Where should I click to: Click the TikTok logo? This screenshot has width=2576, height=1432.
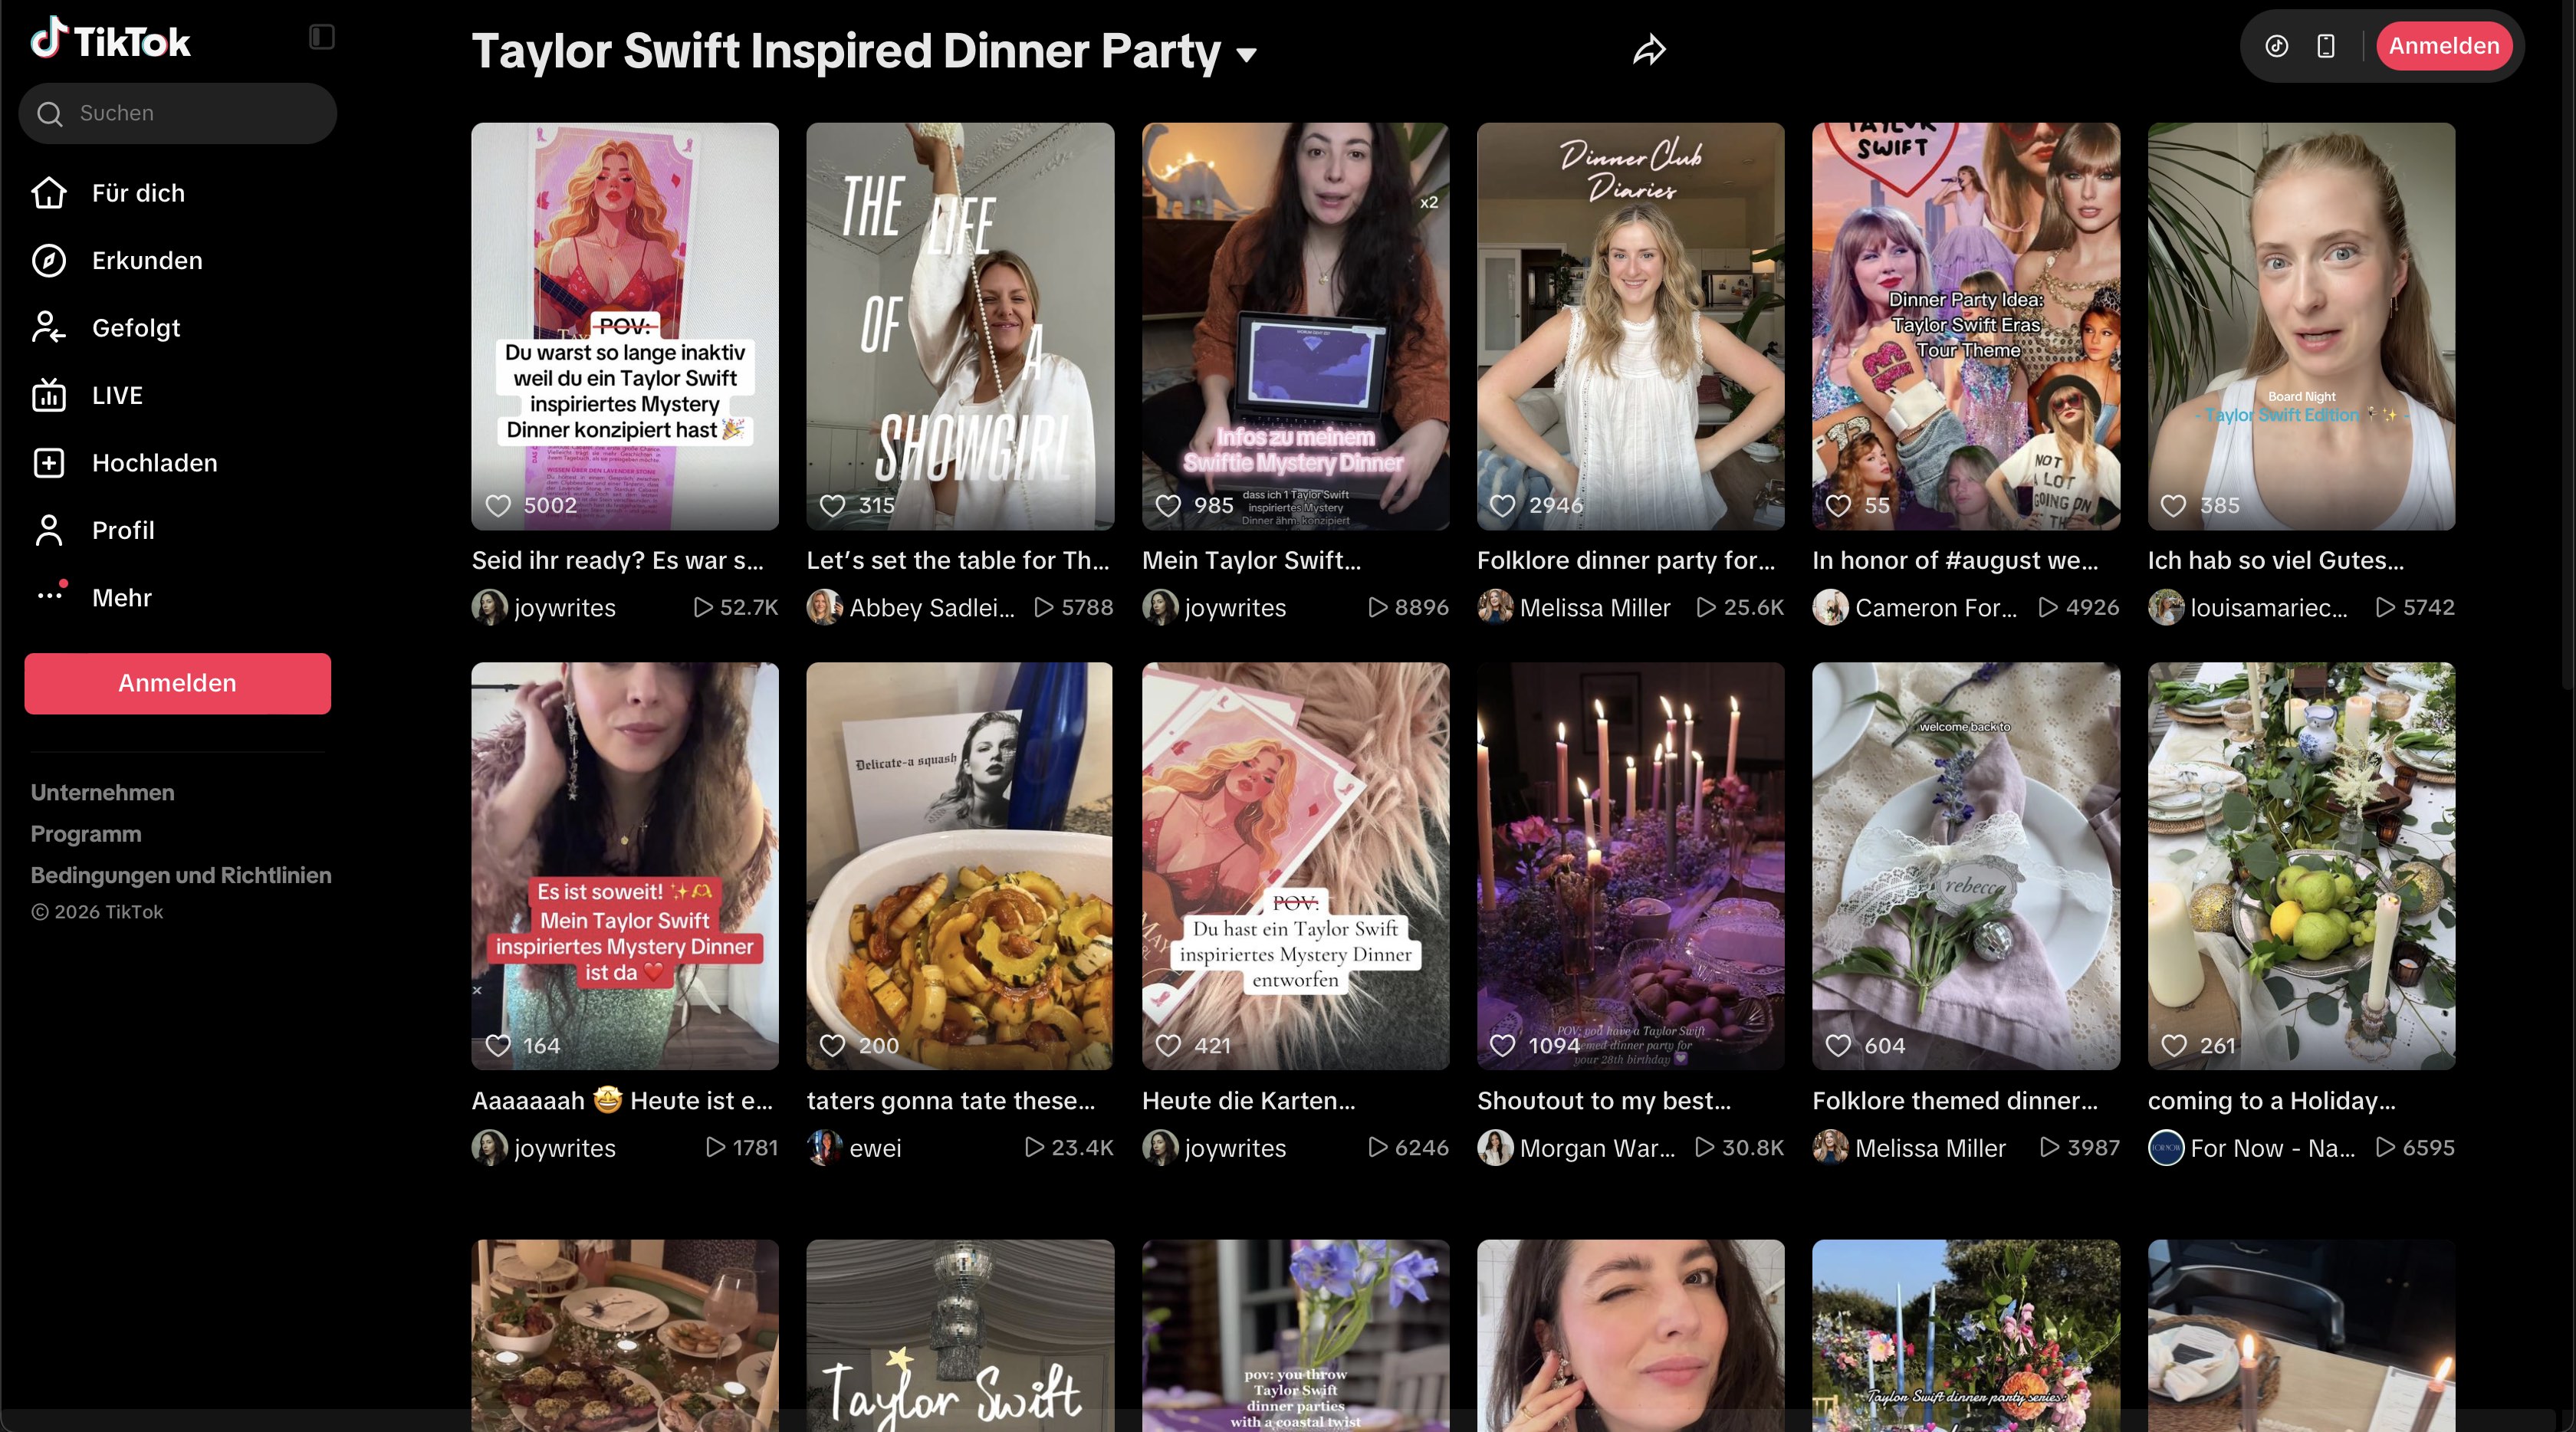[110, 40]
